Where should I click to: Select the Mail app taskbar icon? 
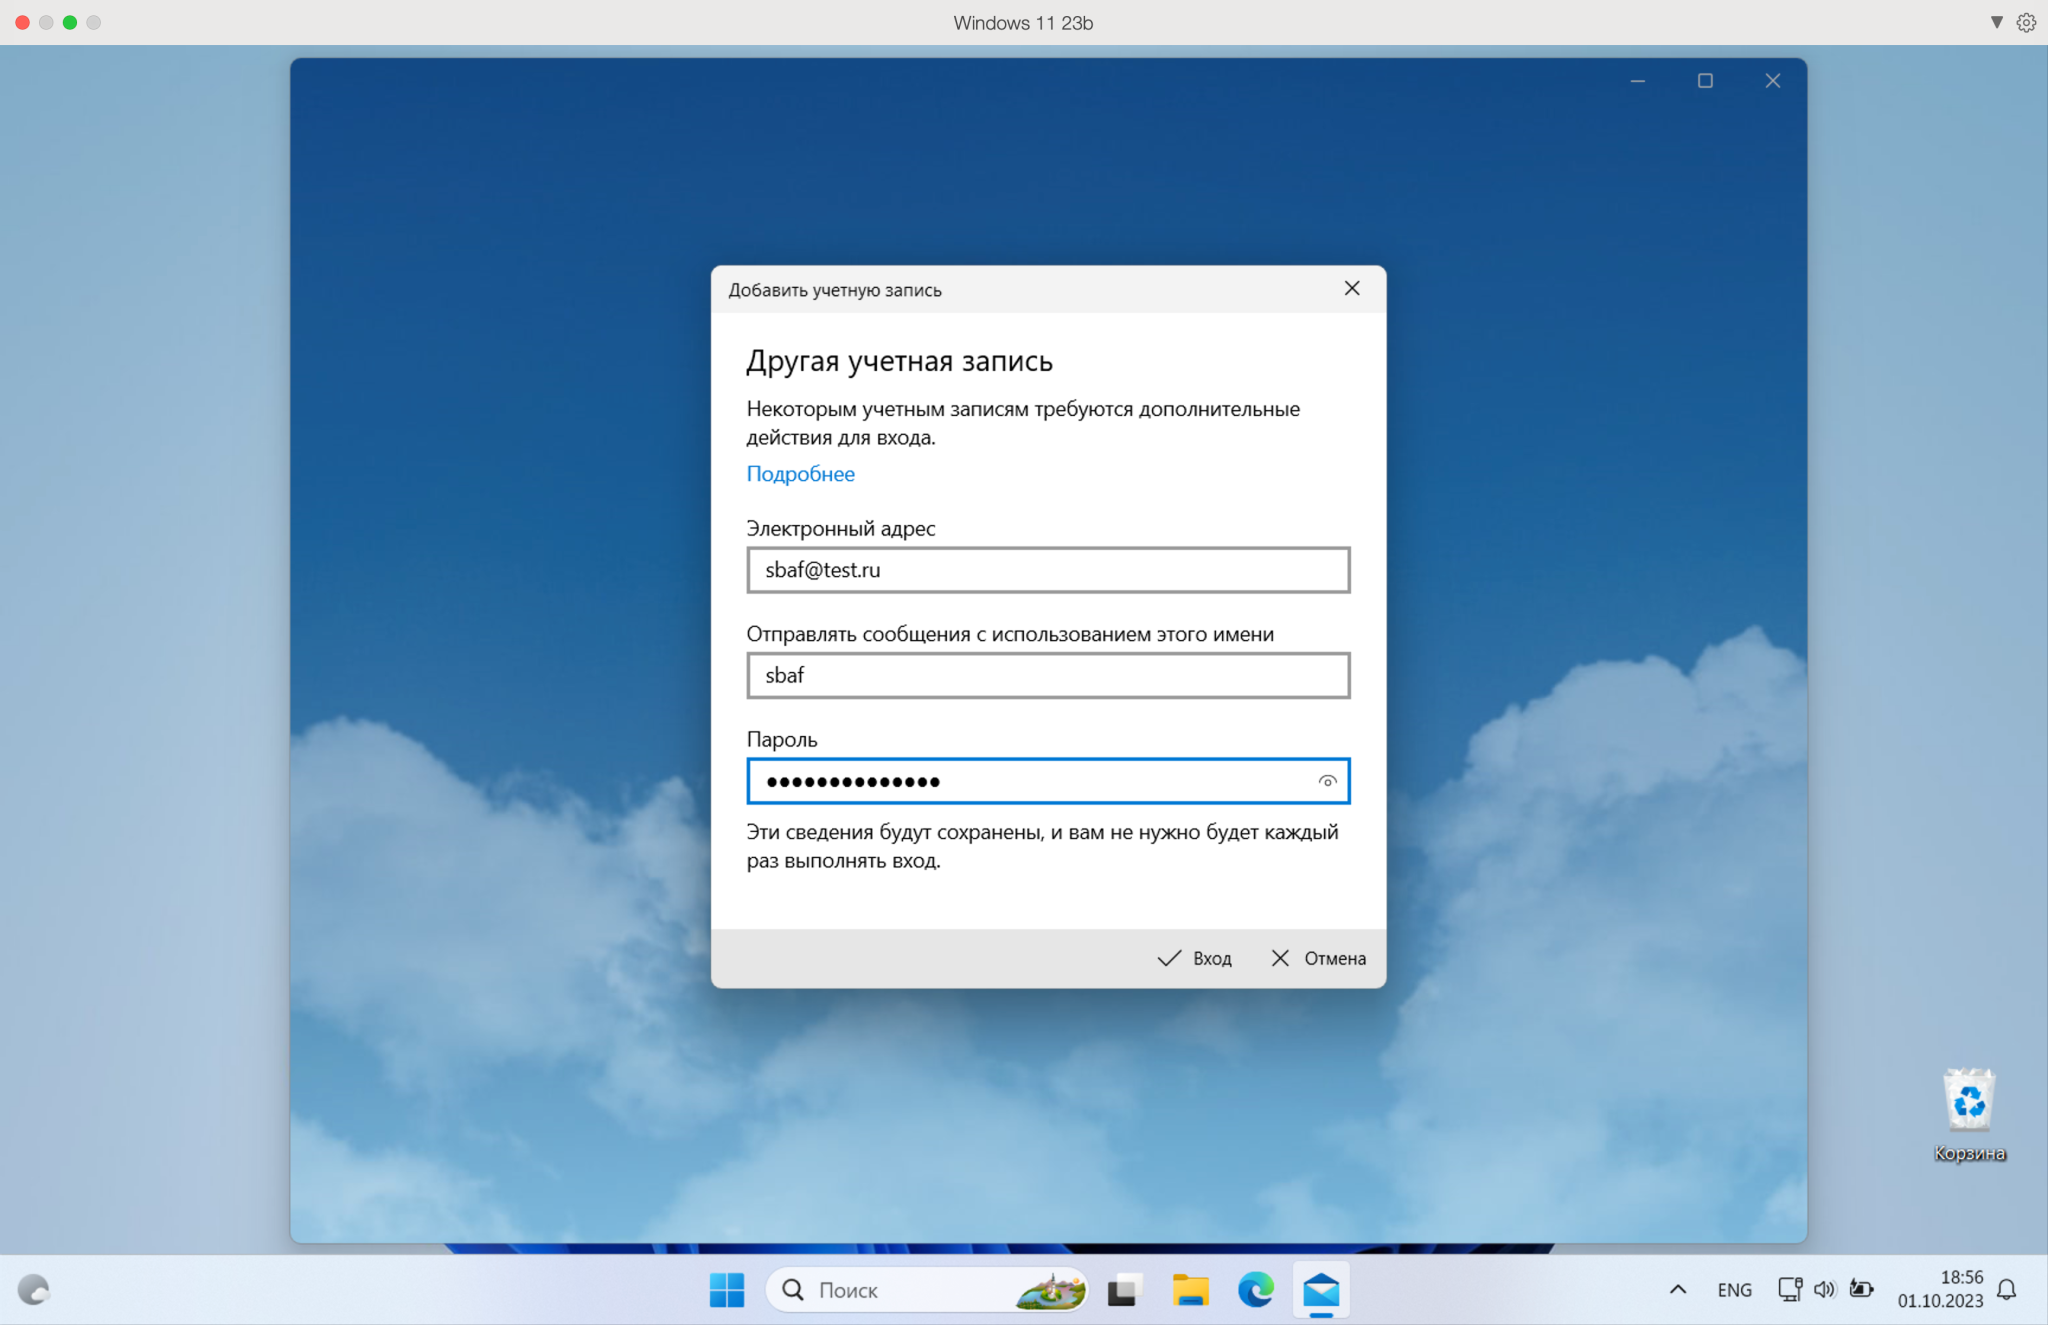pyautogui.click(x=1321, y=1290)
